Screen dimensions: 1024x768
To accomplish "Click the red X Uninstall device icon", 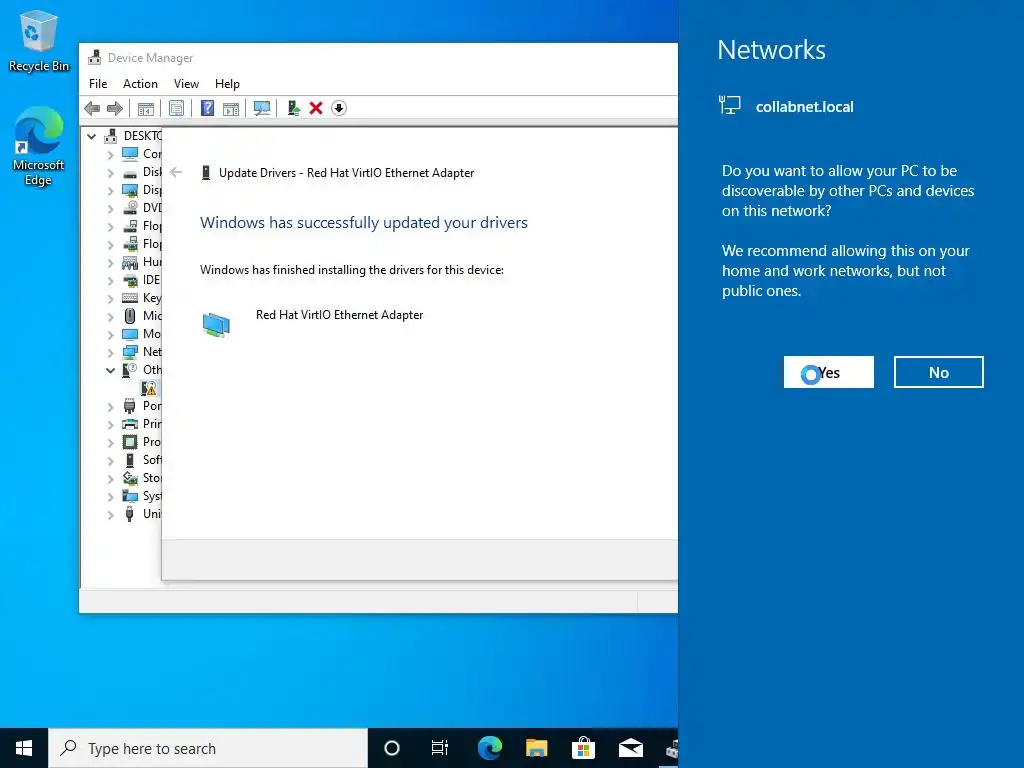I will (x=316, y=108).
